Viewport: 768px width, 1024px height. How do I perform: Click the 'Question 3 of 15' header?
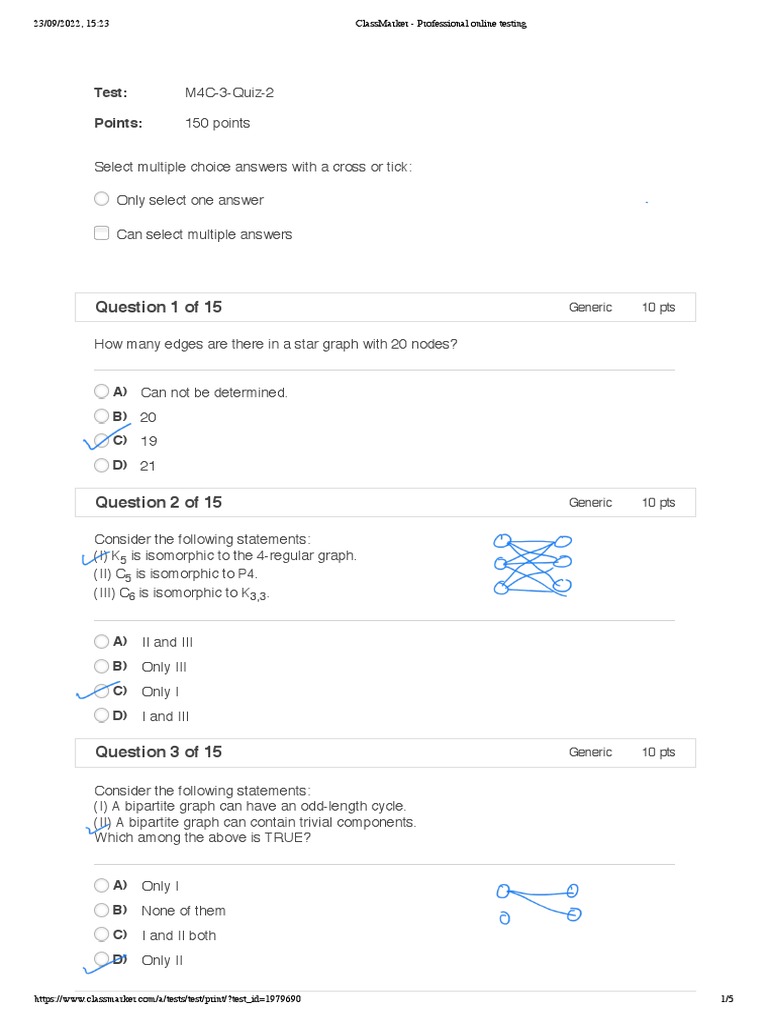(158, 752)
